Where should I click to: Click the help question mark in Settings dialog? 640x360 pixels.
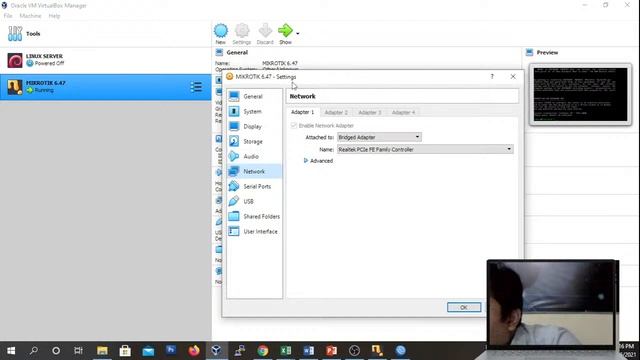point(492,76)
